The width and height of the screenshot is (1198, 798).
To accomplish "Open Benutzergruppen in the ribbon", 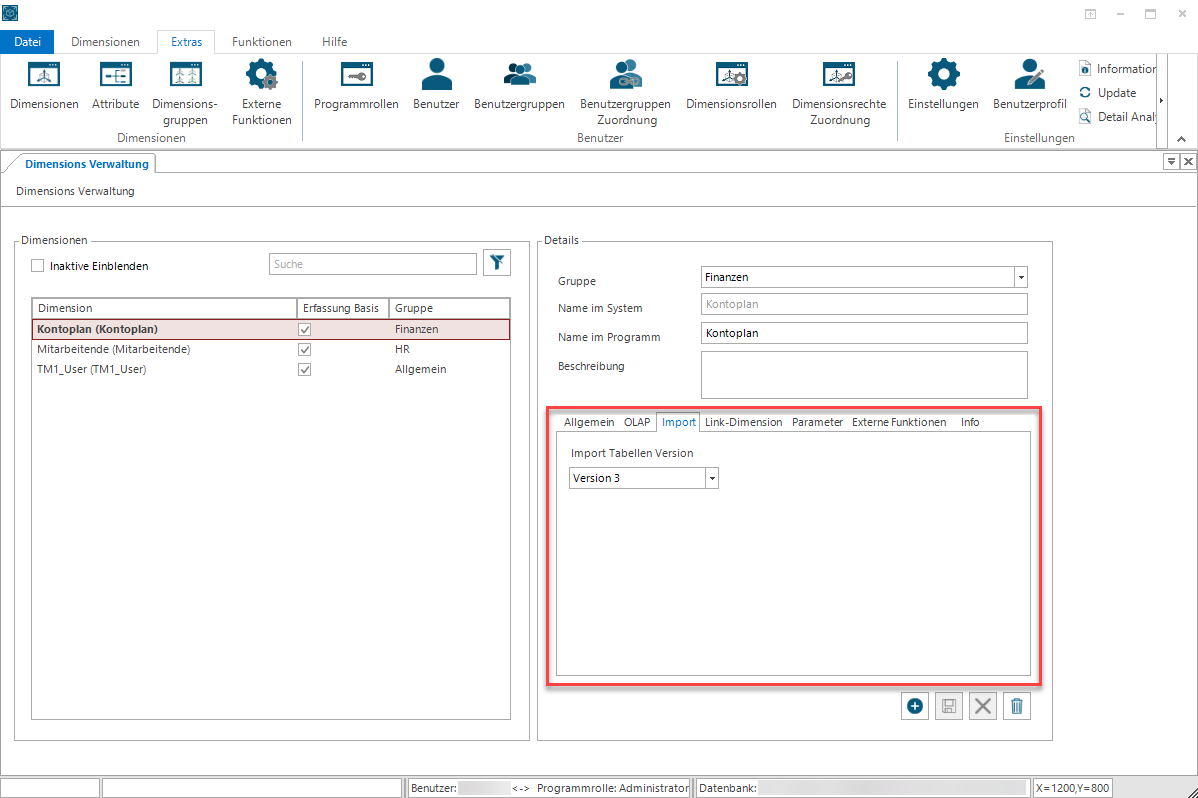I will click(x=520, y=86).
